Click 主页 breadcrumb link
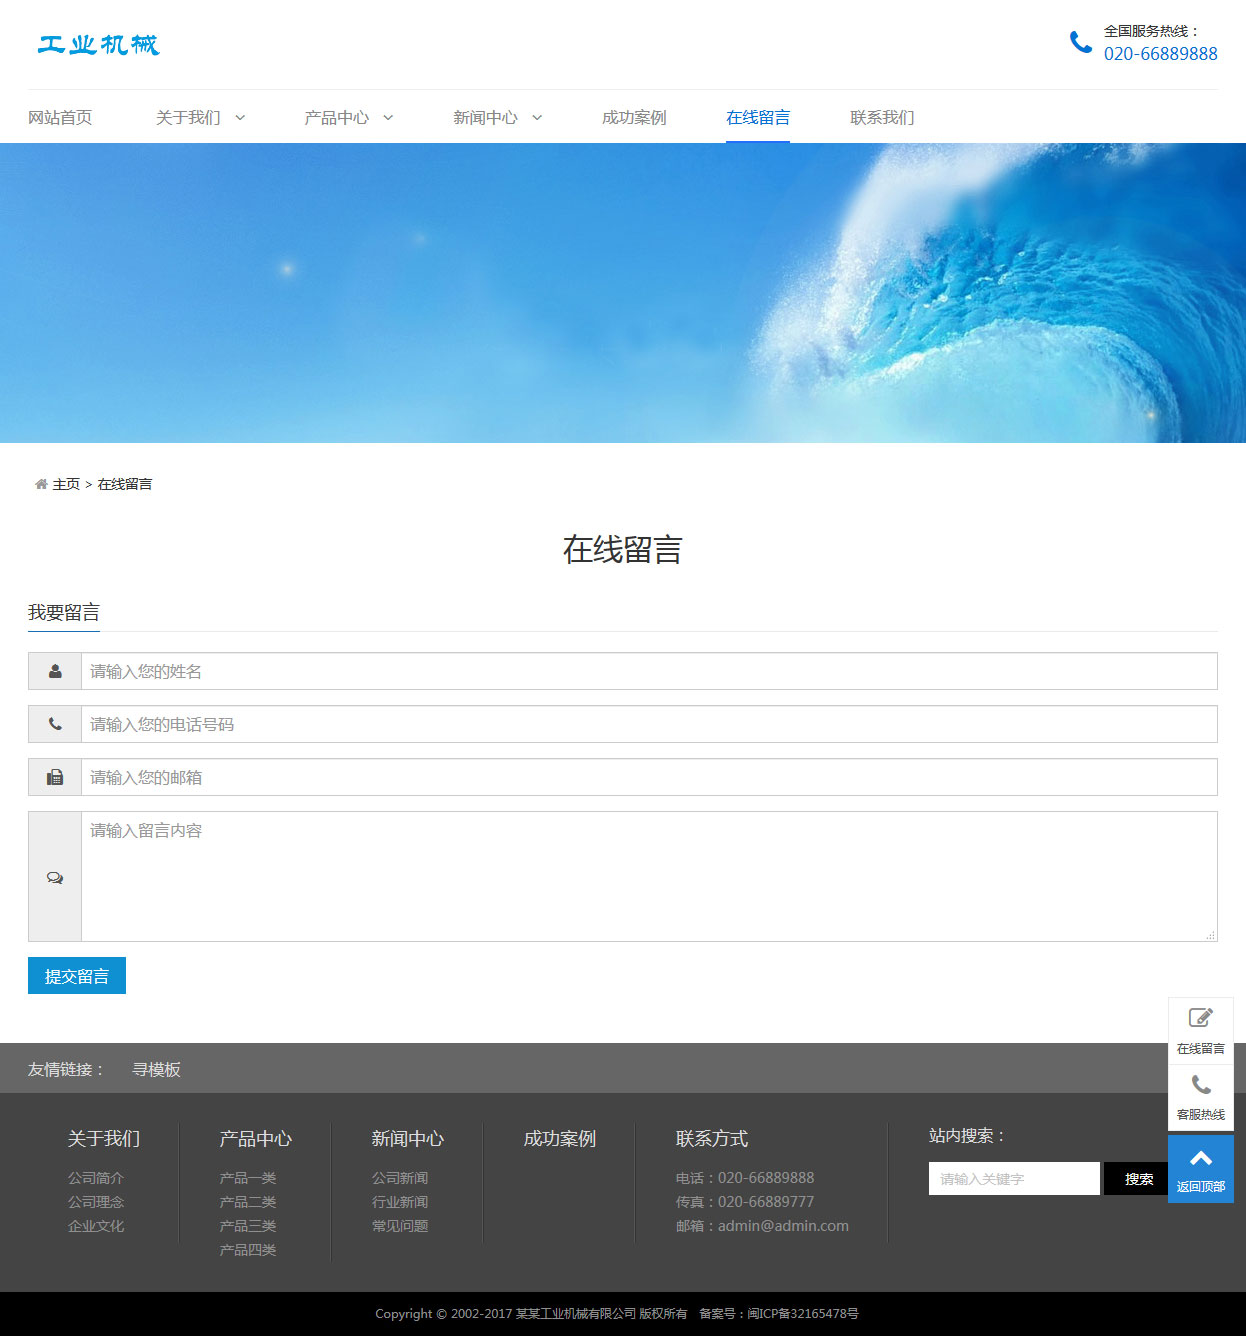 coord(66,484)
